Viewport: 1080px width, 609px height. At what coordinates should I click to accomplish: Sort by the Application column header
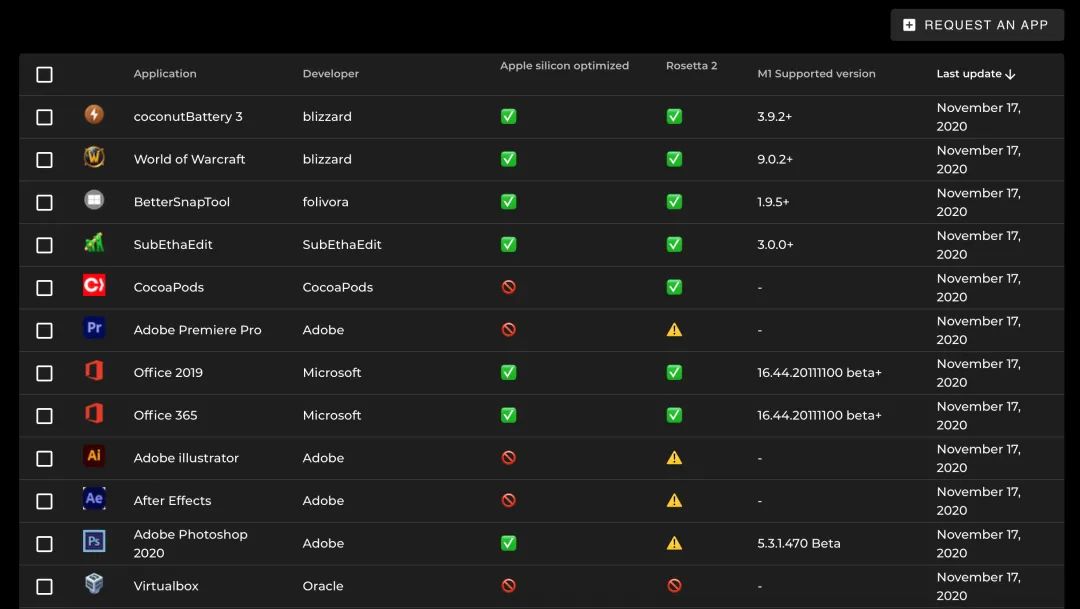pos(165,74)
